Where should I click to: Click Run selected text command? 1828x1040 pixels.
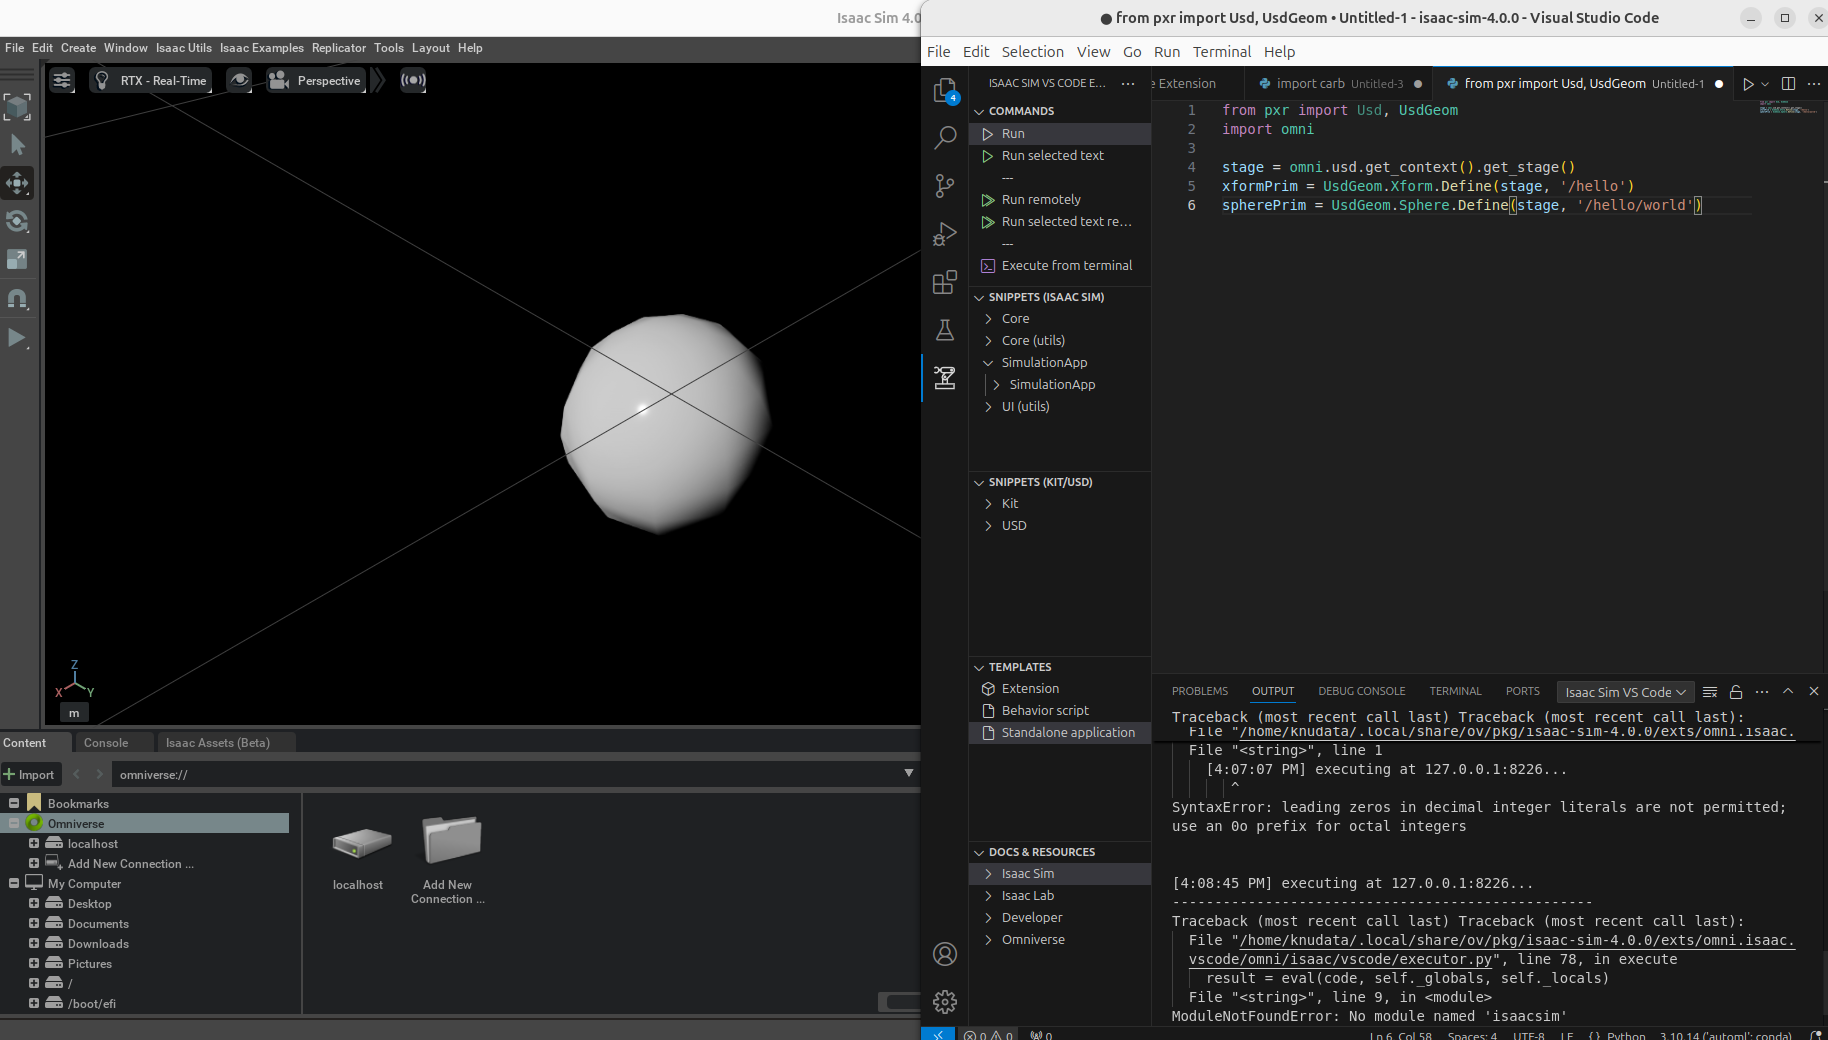[x=1052, y=156]
